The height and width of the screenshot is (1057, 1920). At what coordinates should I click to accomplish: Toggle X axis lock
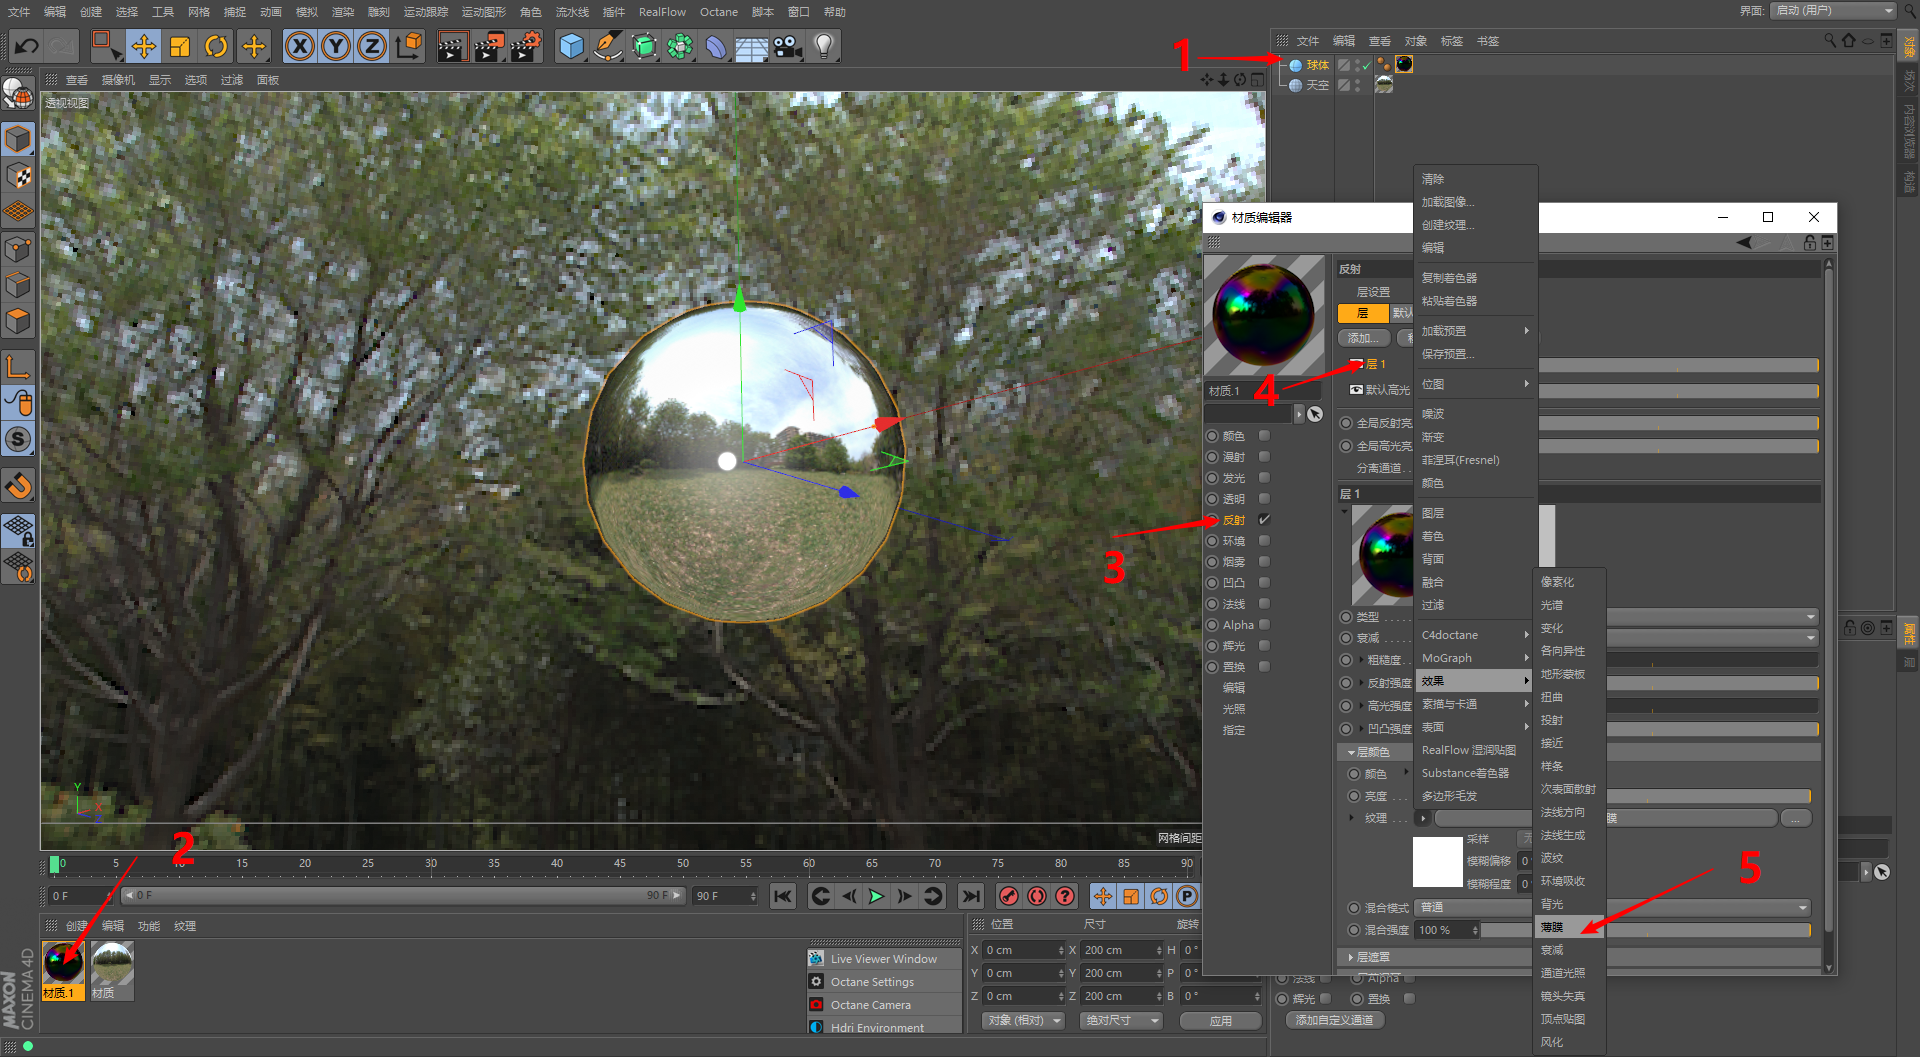(x=300, y=46)
